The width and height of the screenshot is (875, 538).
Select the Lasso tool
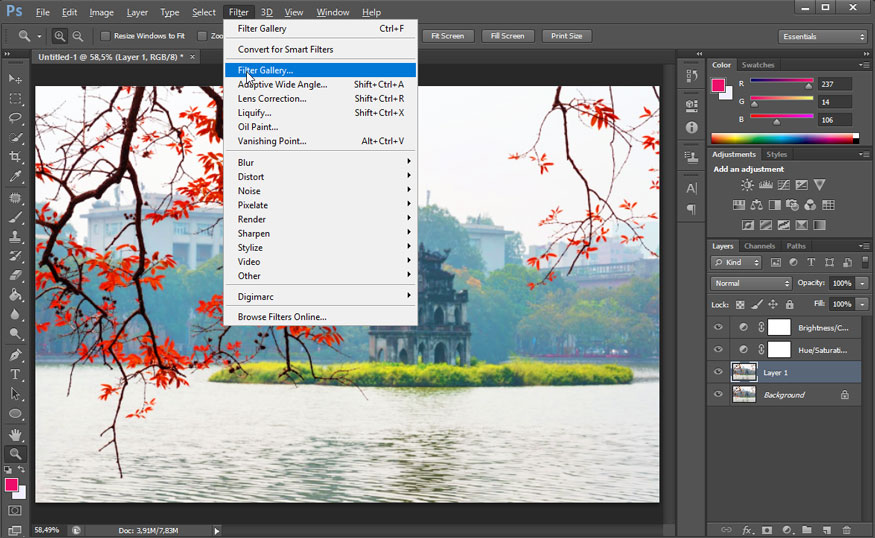click(x=15, y=118)
